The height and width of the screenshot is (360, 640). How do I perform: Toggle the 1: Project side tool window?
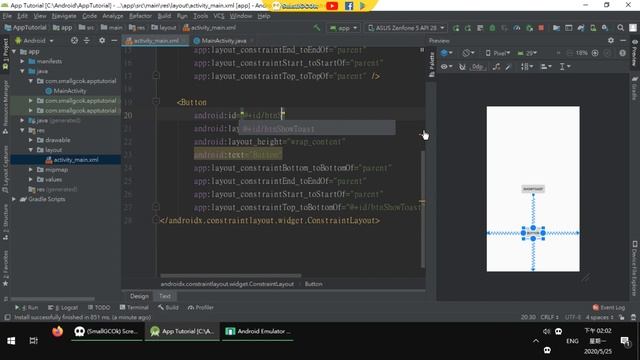click(5, 54)
